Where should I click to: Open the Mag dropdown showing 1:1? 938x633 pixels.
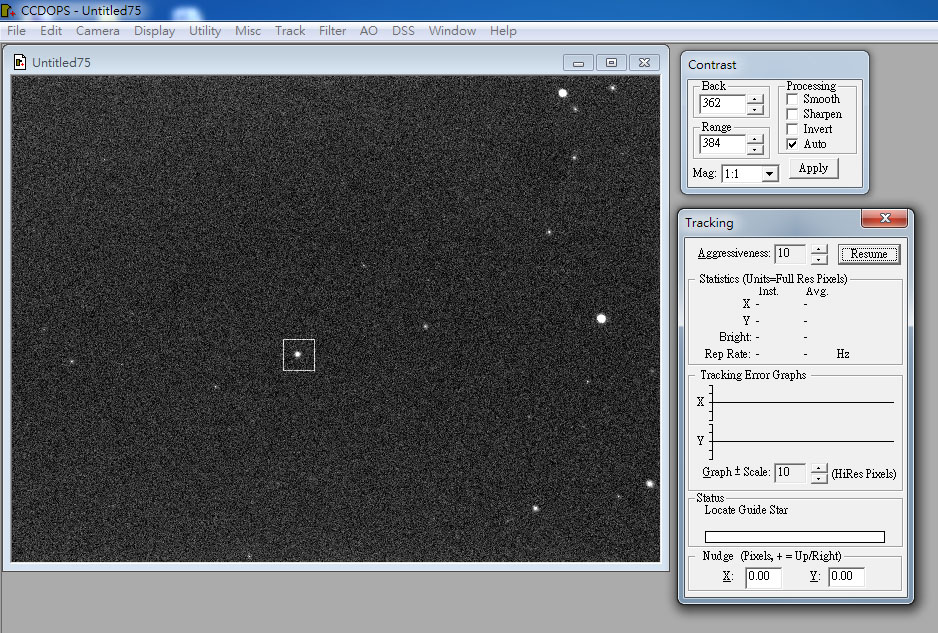pyautogui.click(x=768, y=174)
